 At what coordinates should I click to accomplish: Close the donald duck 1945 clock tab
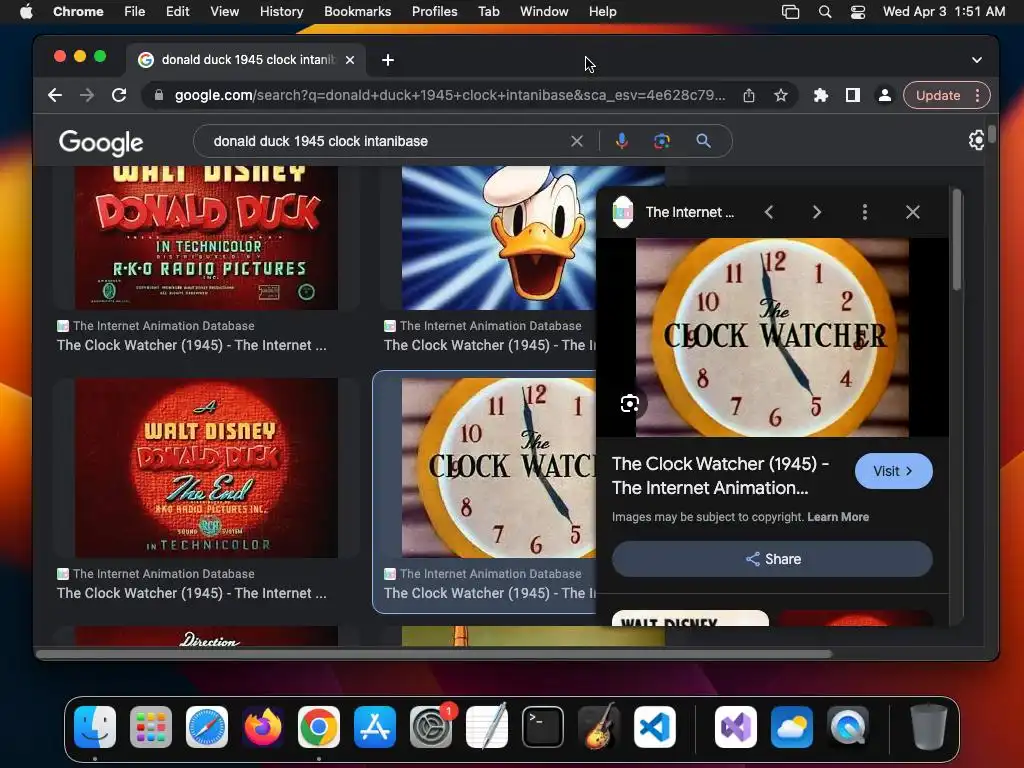point(350,60)
